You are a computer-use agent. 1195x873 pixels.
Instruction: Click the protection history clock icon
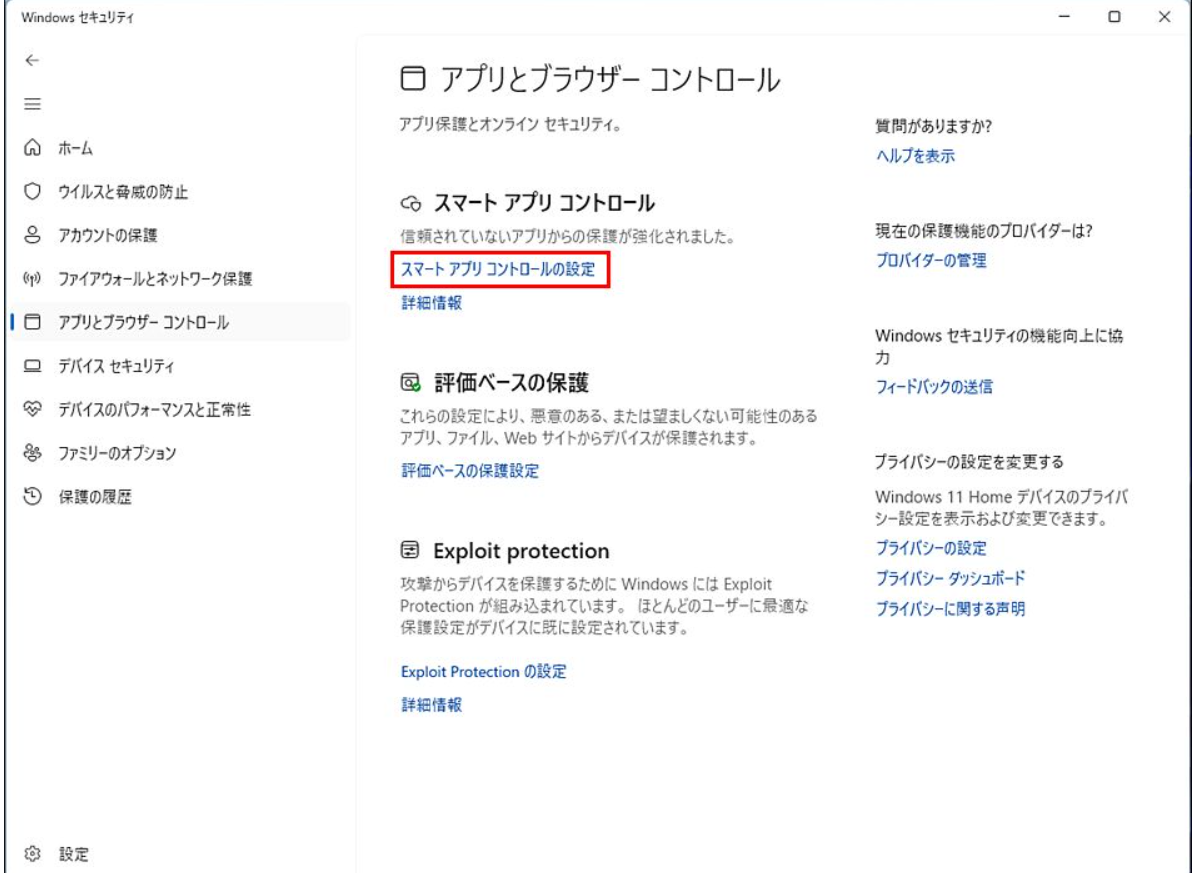tap(33, 497)
